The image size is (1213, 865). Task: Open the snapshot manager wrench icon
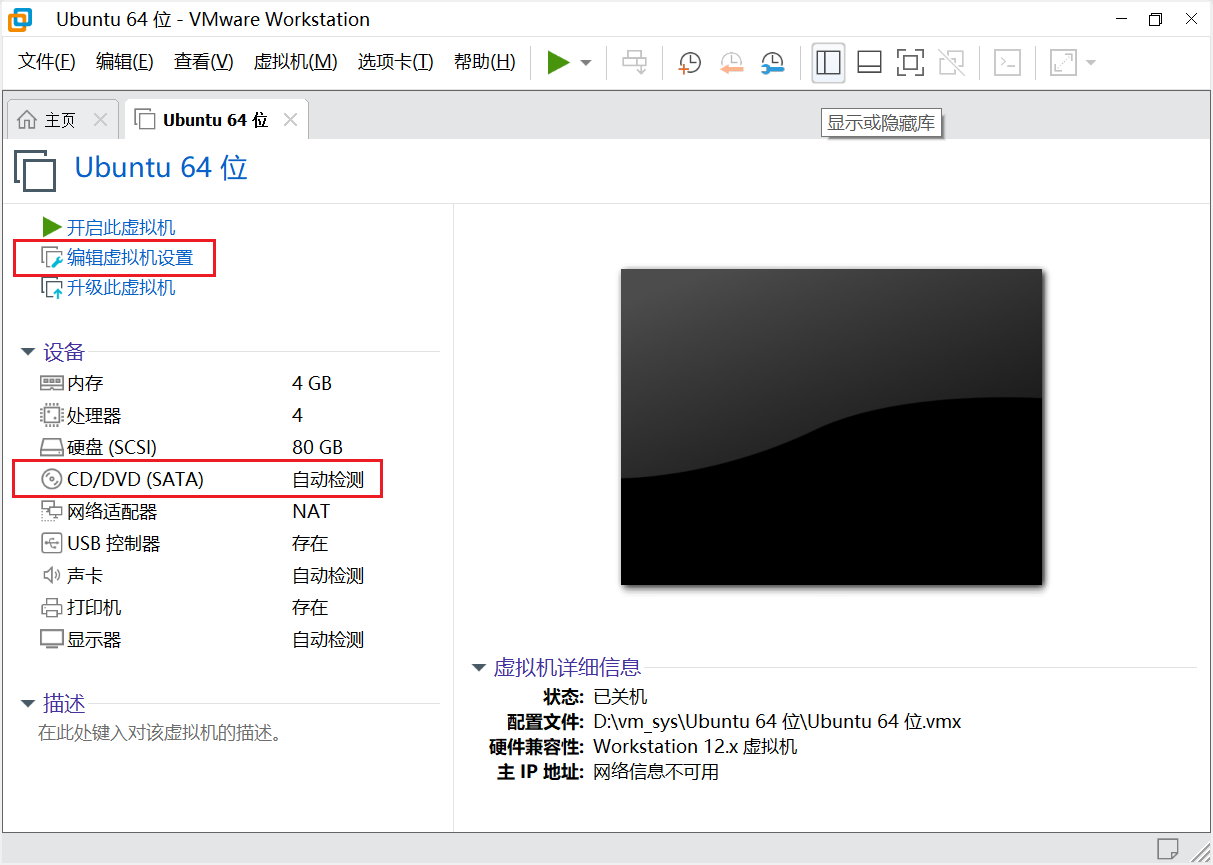pyautogui.click(x=772, y=63)
